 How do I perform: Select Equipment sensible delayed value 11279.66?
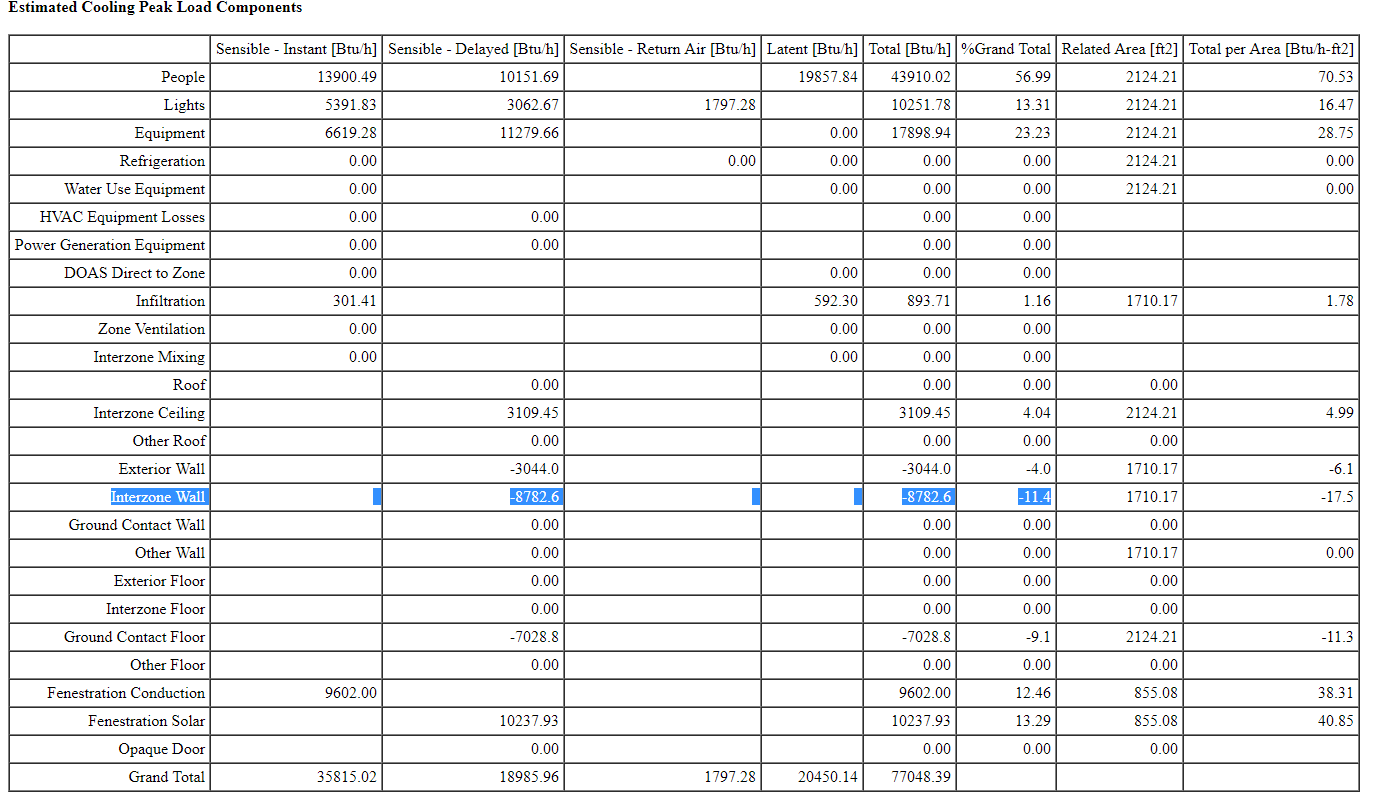coord(529,133)
